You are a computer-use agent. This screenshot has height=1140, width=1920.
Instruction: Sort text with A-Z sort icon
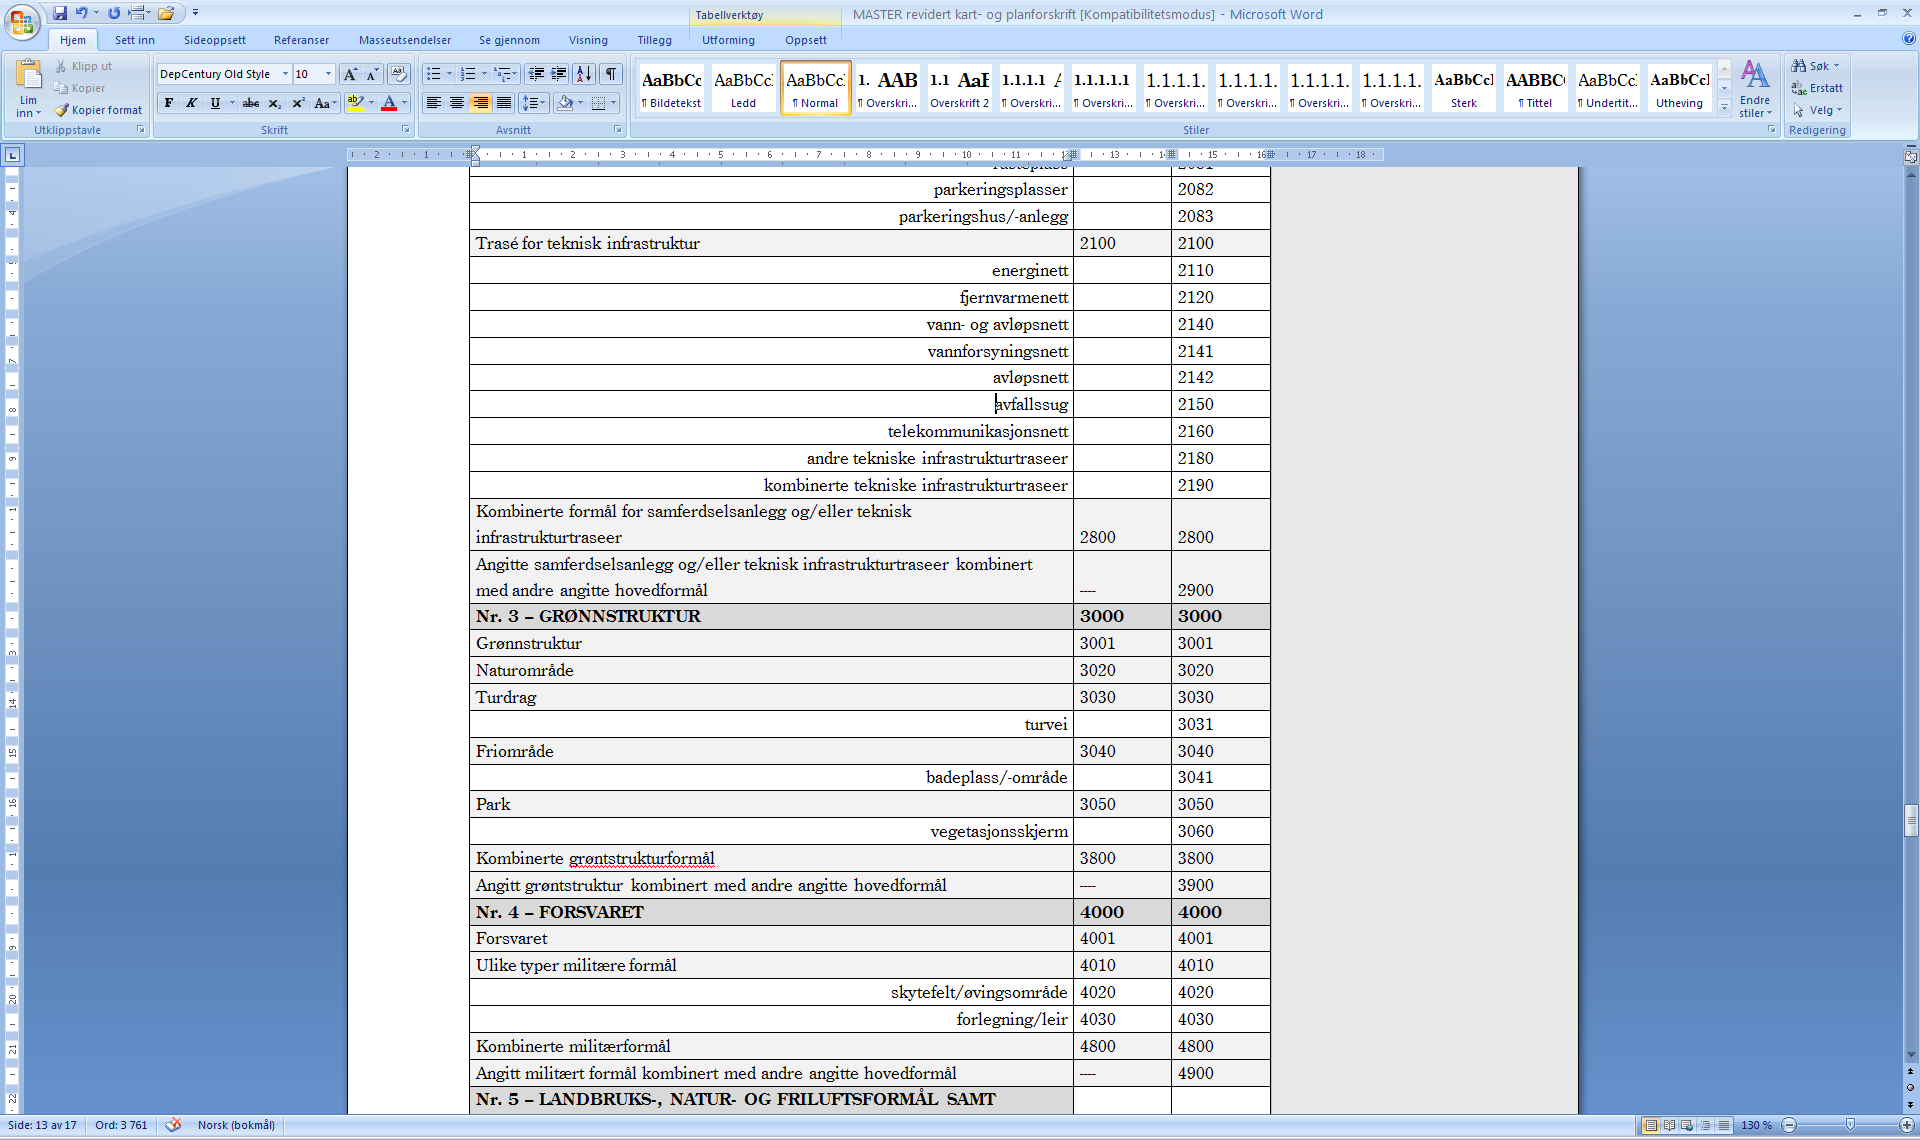584,74
